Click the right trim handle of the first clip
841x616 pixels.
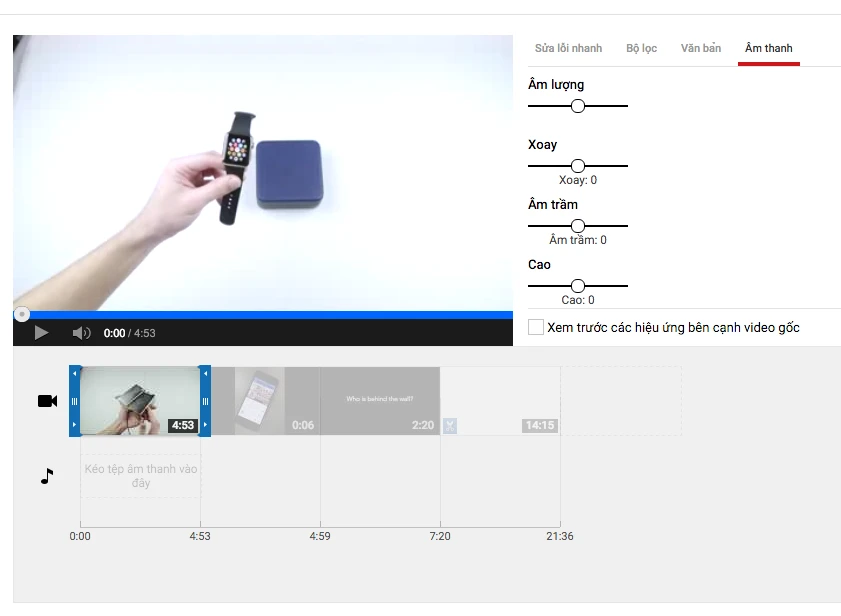[204, 400]
